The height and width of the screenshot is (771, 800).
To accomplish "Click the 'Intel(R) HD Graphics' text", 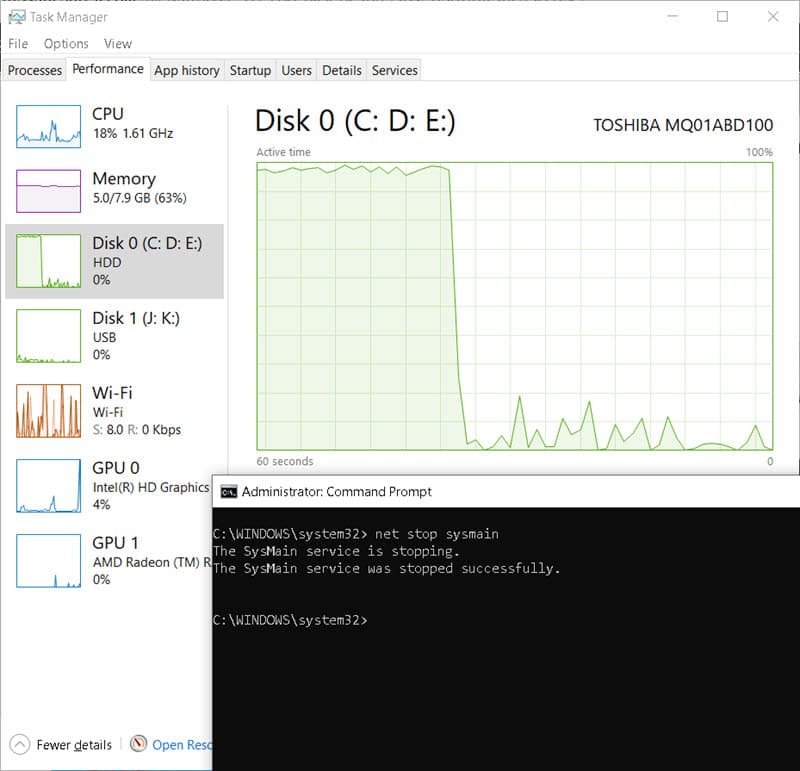I will [151, 487].
